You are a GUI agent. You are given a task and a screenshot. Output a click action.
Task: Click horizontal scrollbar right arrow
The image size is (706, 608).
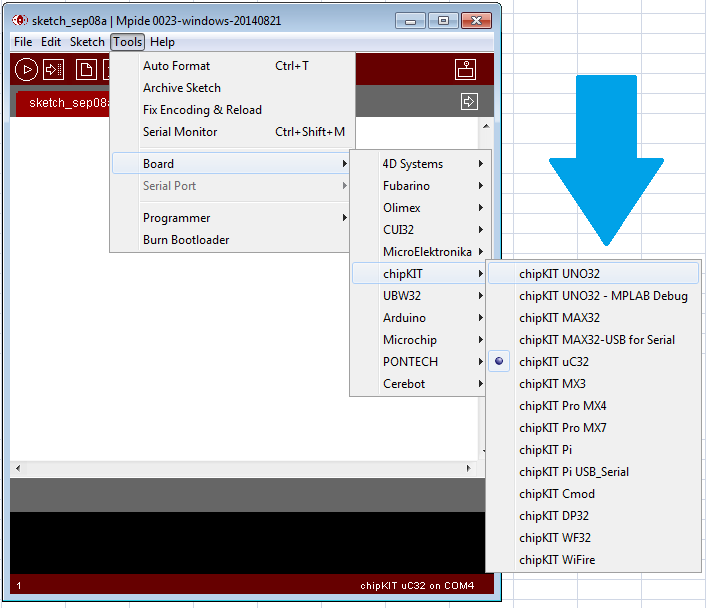[469, 468]
